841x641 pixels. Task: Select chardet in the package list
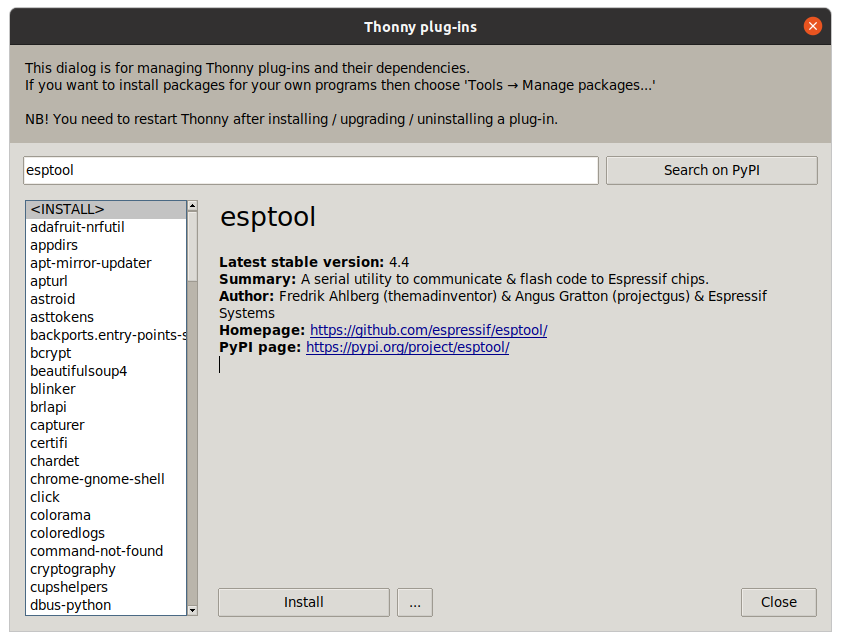click(x=106, y=461)
